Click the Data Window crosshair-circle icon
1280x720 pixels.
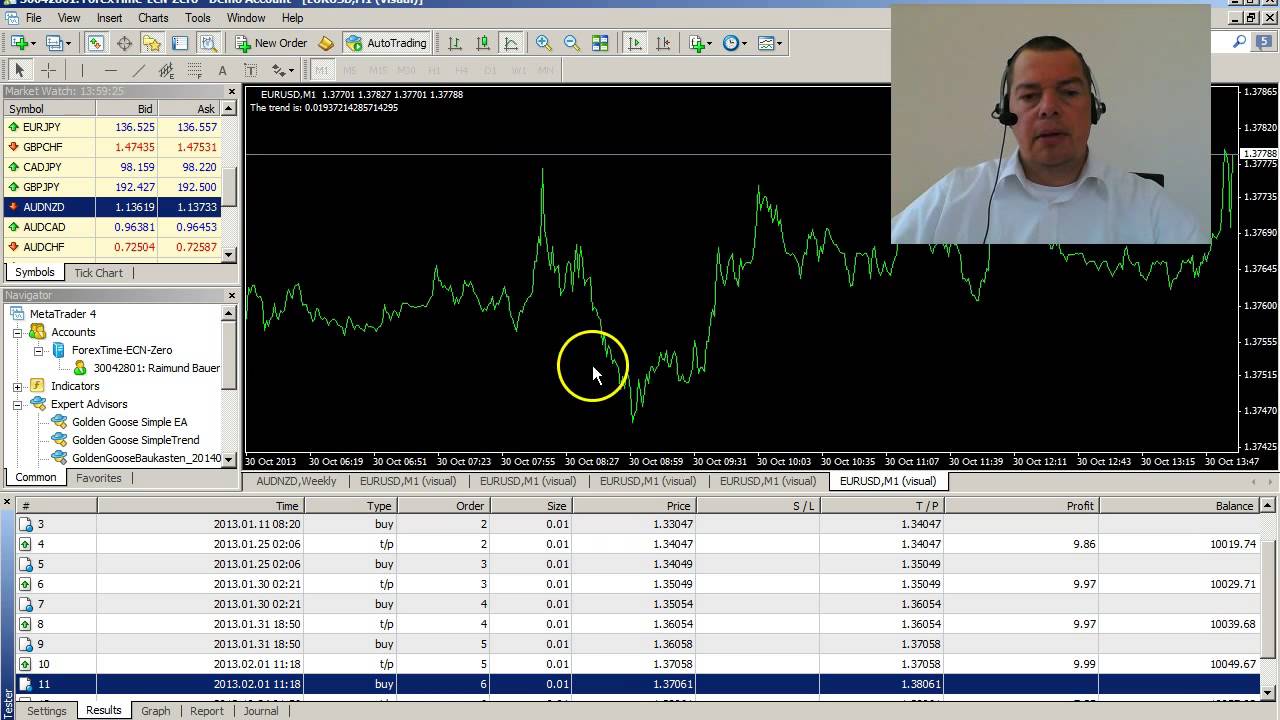click(124, 43)
